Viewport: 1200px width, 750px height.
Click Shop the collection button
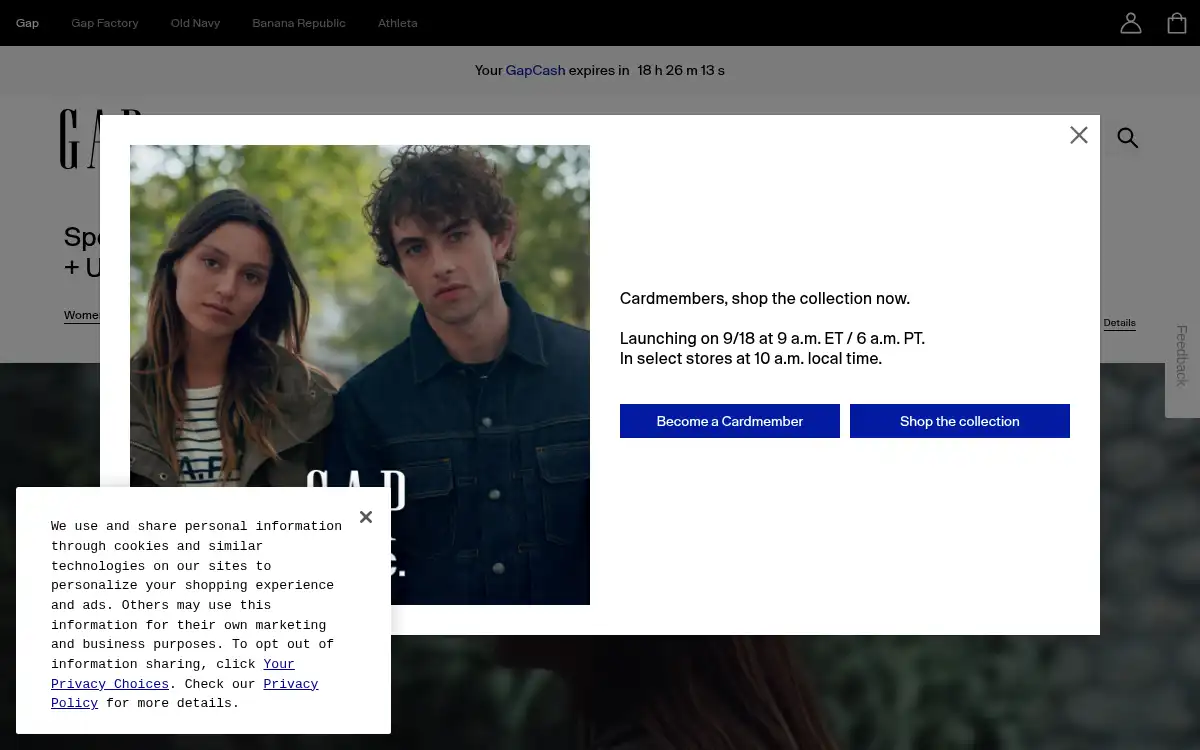pos(960,421)
